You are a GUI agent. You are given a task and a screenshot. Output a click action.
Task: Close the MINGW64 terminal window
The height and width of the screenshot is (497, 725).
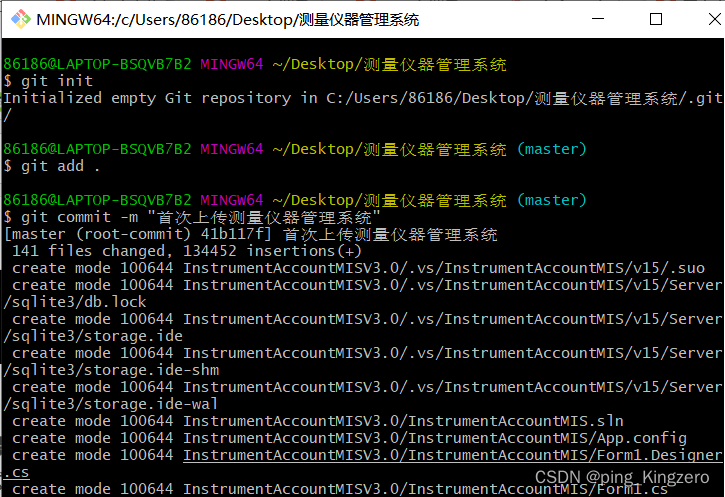coord(714,19)
